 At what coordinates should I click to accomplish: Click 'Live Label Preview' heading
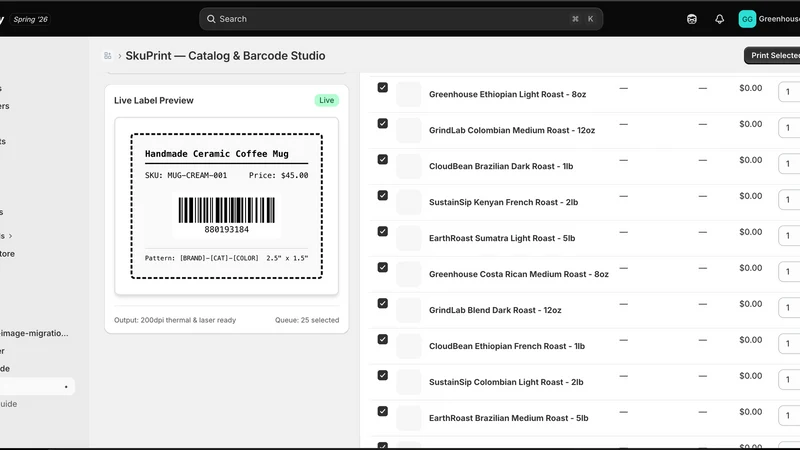[154, 101]
